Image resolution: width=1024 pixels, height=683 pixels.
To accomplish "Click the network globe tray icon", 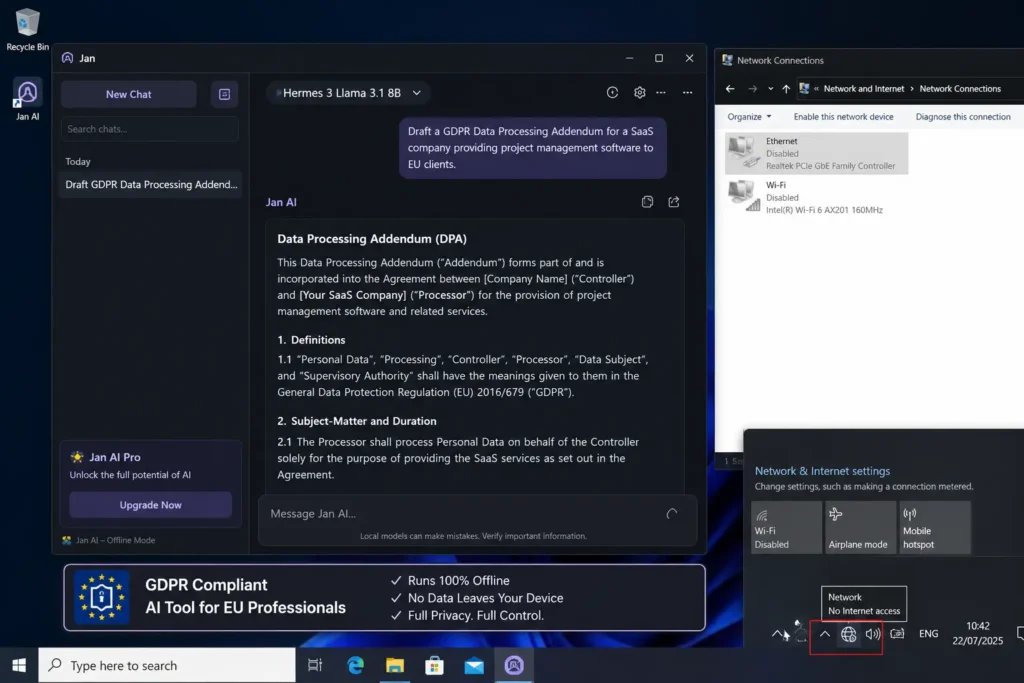I will (848, 633).
